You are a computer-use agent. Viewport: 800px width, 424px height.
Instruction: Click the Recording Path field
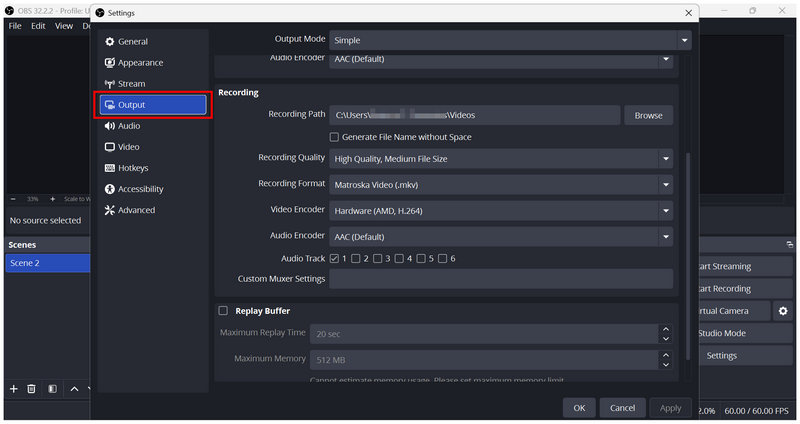[474, 115]
